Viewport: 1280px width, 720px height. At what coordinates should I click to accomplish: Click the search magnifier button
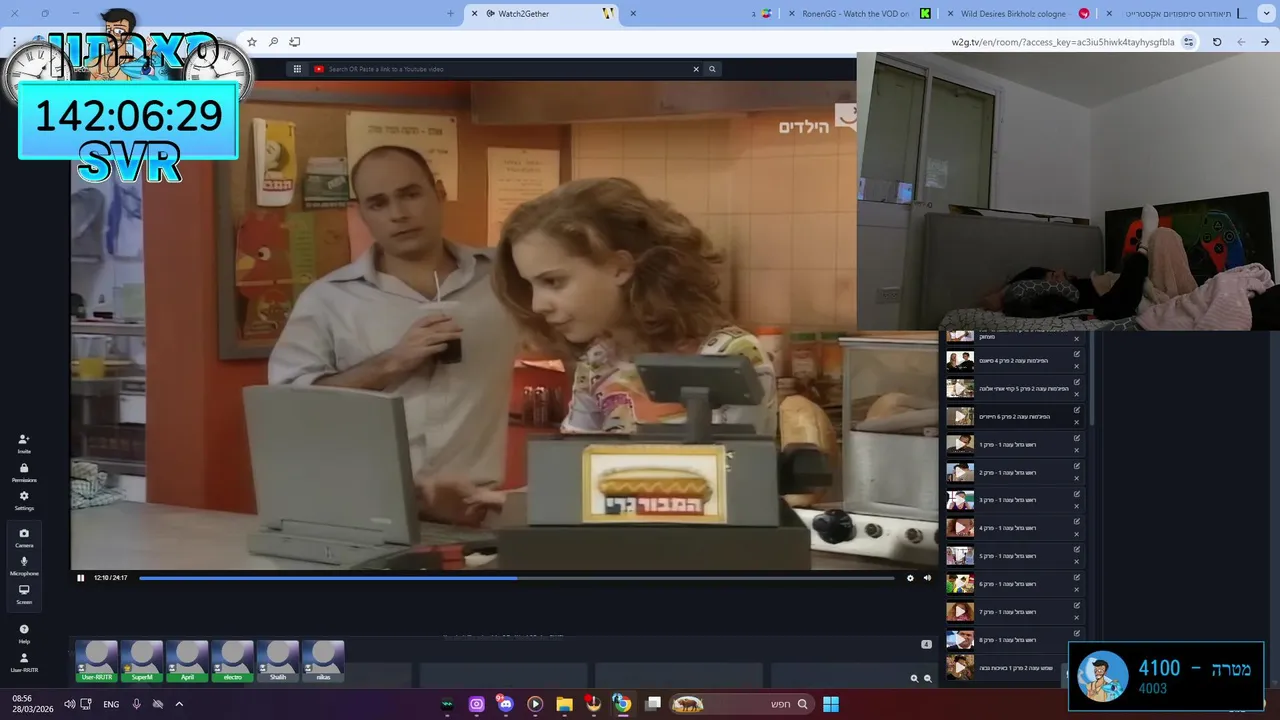click(712, 69)
